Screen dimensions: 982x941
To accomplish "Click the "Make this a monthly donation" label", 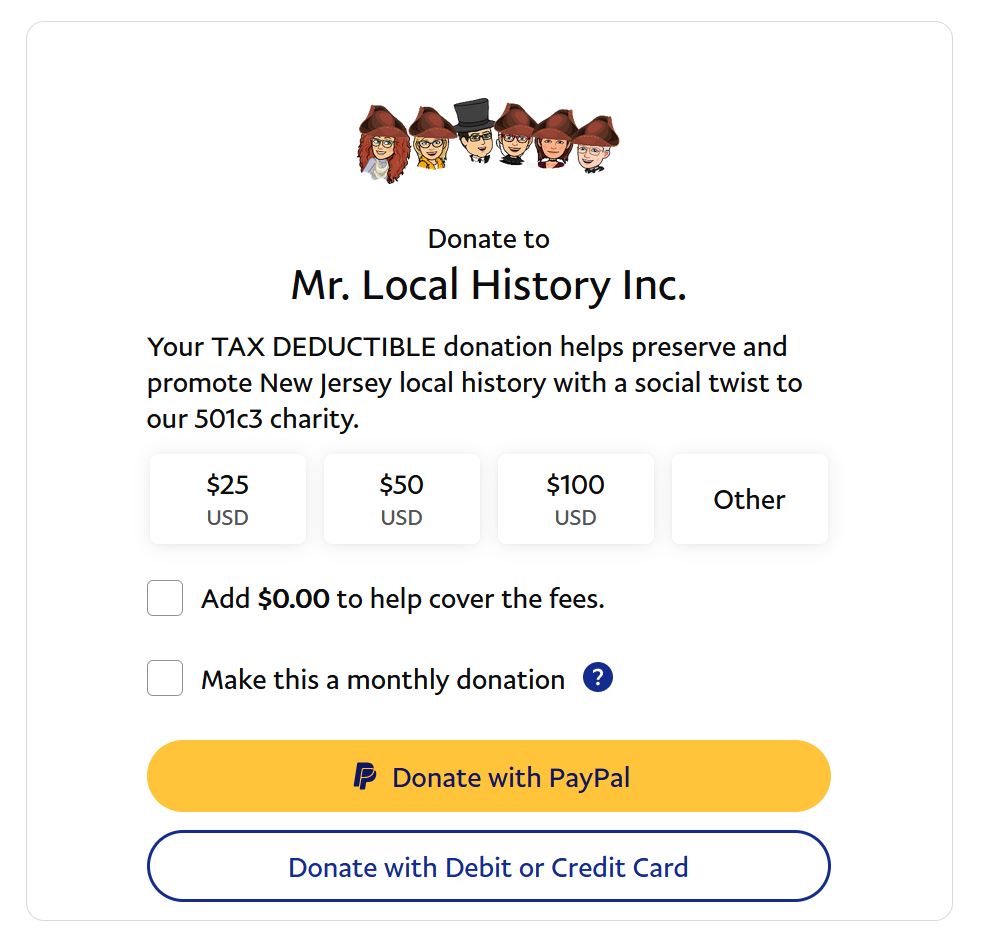I will point(383,680).
